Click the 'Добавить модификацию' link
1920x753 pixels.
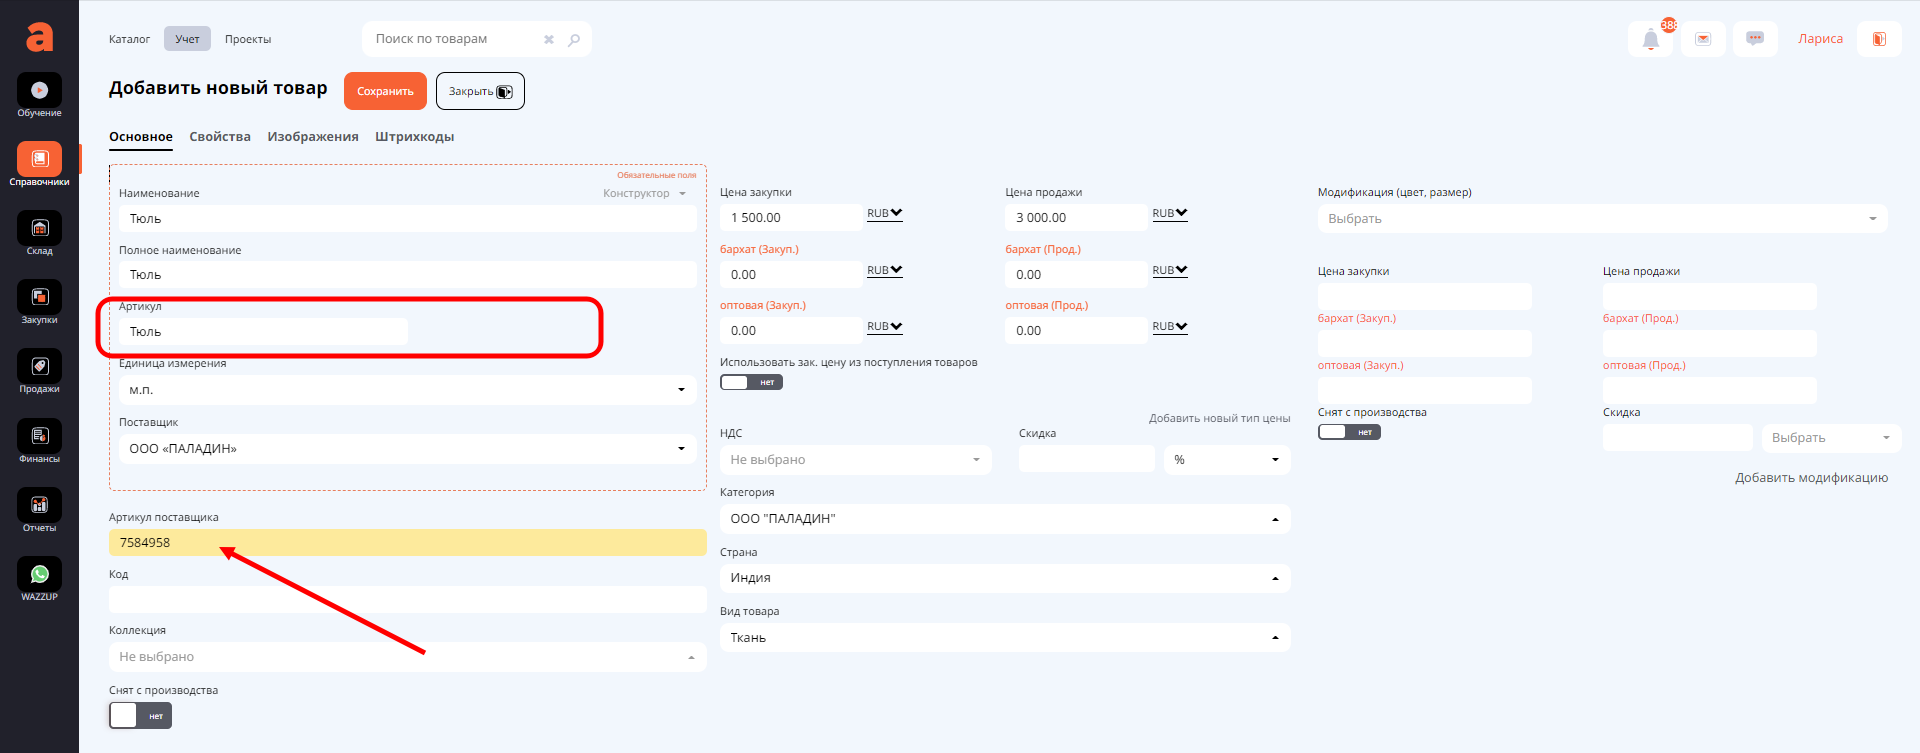pos(1811,478)
